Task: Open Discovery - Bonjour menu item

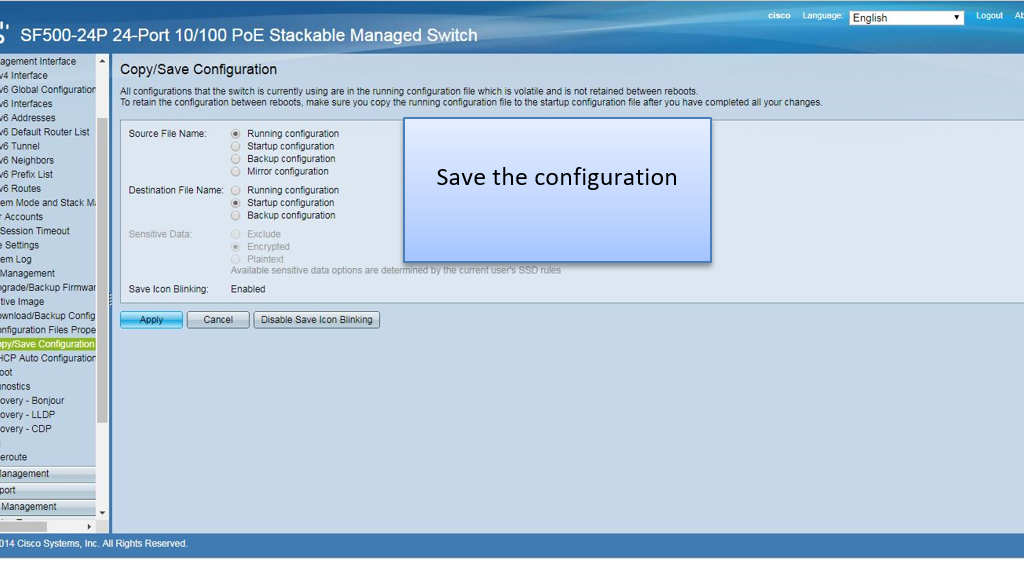Action: click(32, 401)
